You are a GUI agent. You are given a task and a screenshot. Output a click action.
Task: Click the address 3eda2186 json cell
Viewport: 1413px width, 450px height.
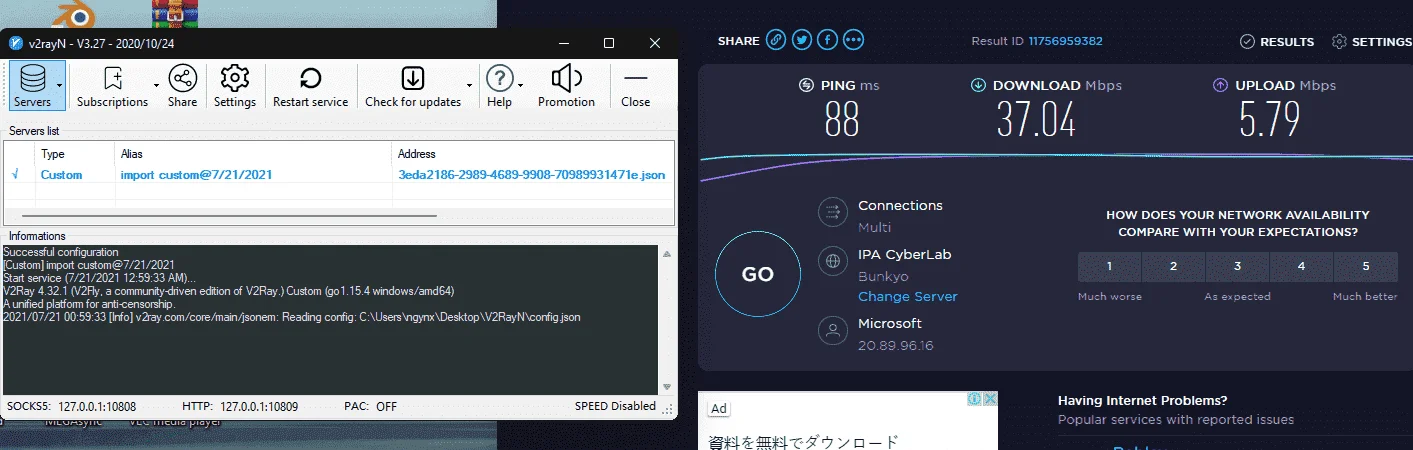pos(531,174)
